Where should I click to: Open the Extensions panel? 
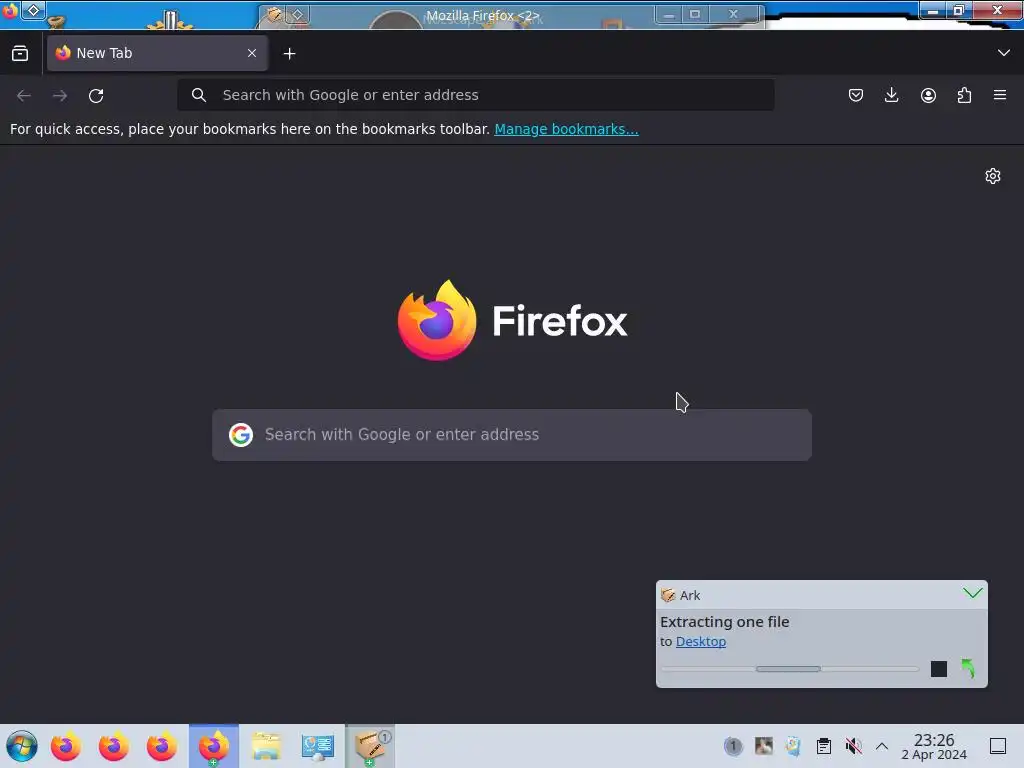coord(964,95)
